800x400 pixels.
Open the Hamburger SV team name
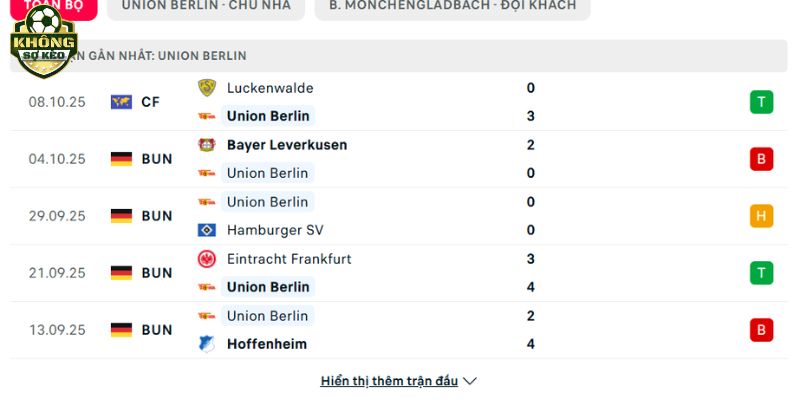pos(273,230)
